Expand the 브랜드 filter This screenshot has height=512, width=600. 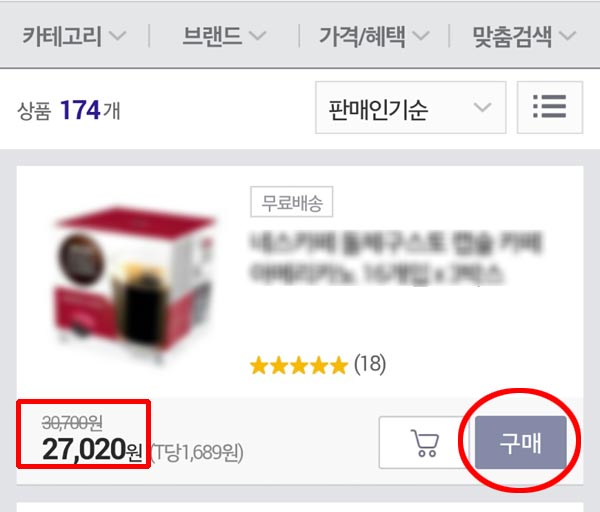(224, 36)
